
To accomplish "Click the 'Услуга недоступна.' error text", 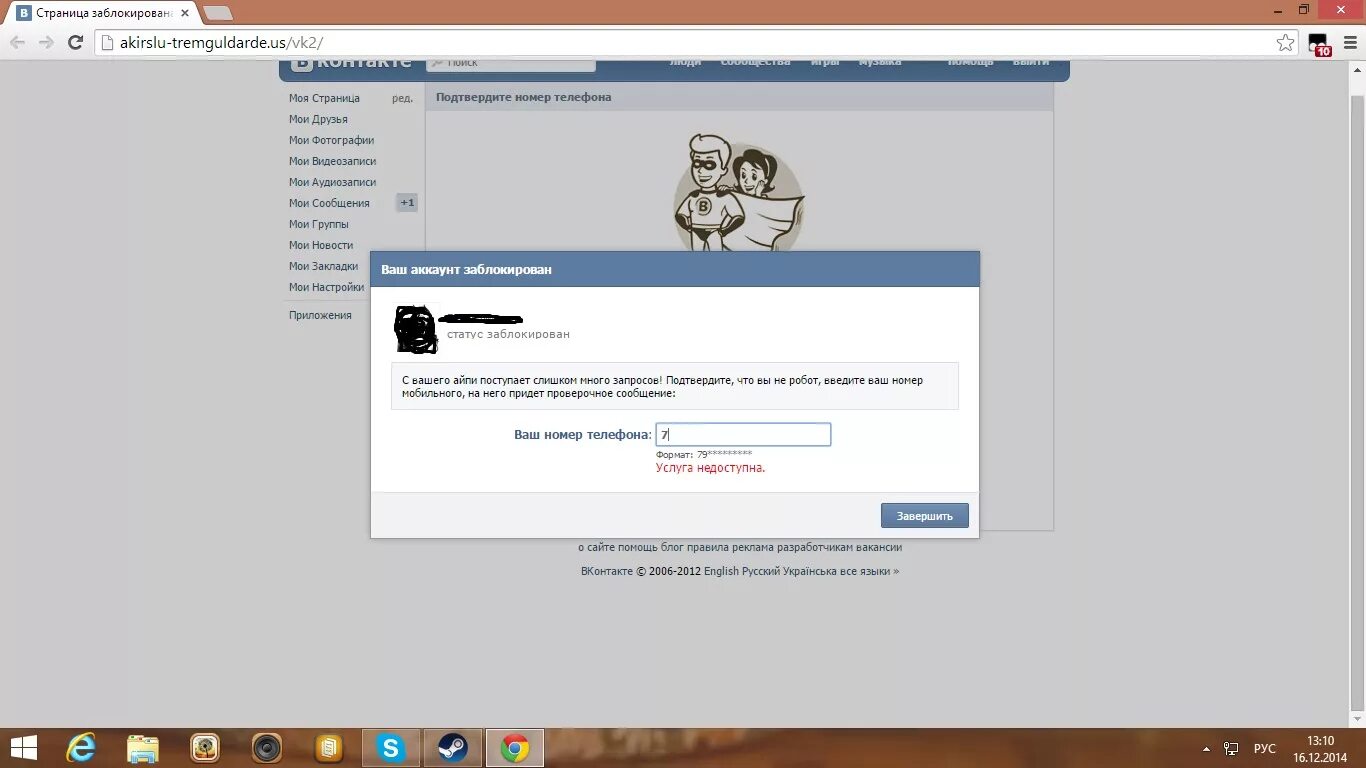I will [x=710, y=468].
